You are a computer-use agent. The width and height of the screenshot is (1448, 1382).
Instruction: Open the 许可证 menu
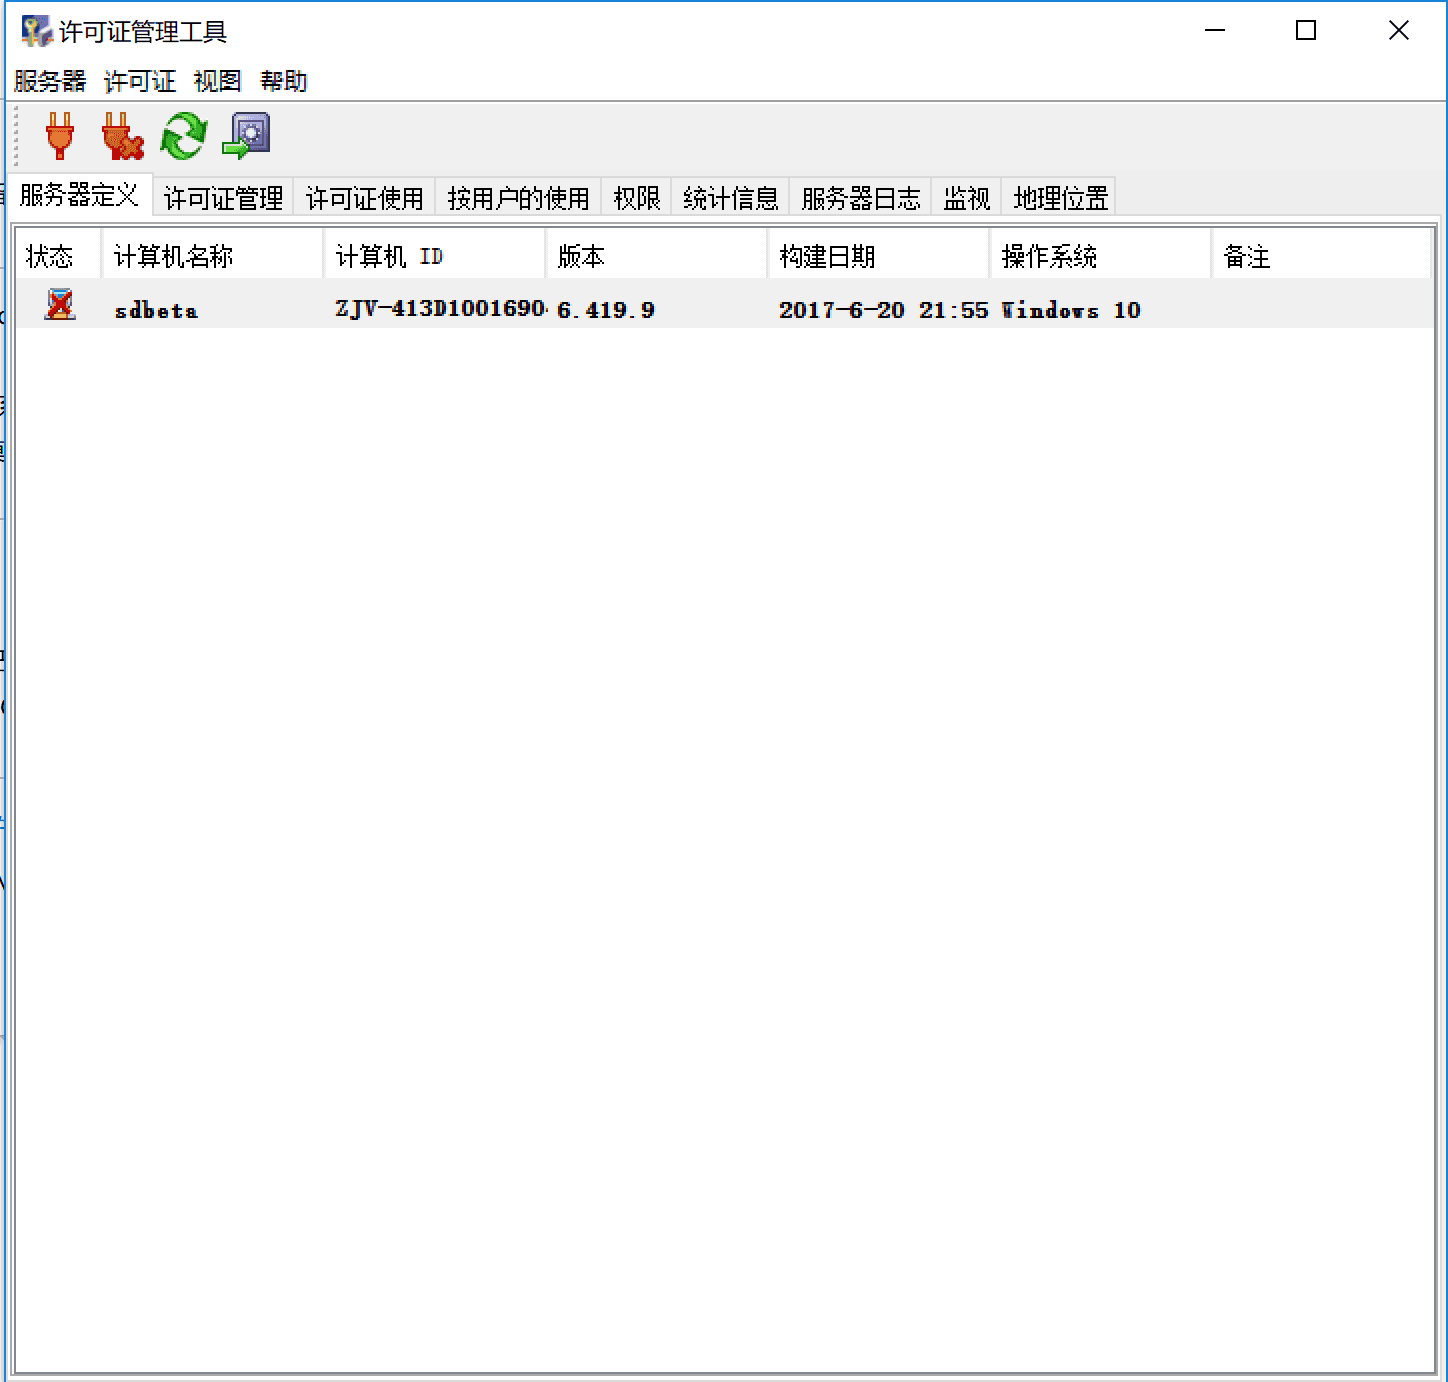[139, 81]
